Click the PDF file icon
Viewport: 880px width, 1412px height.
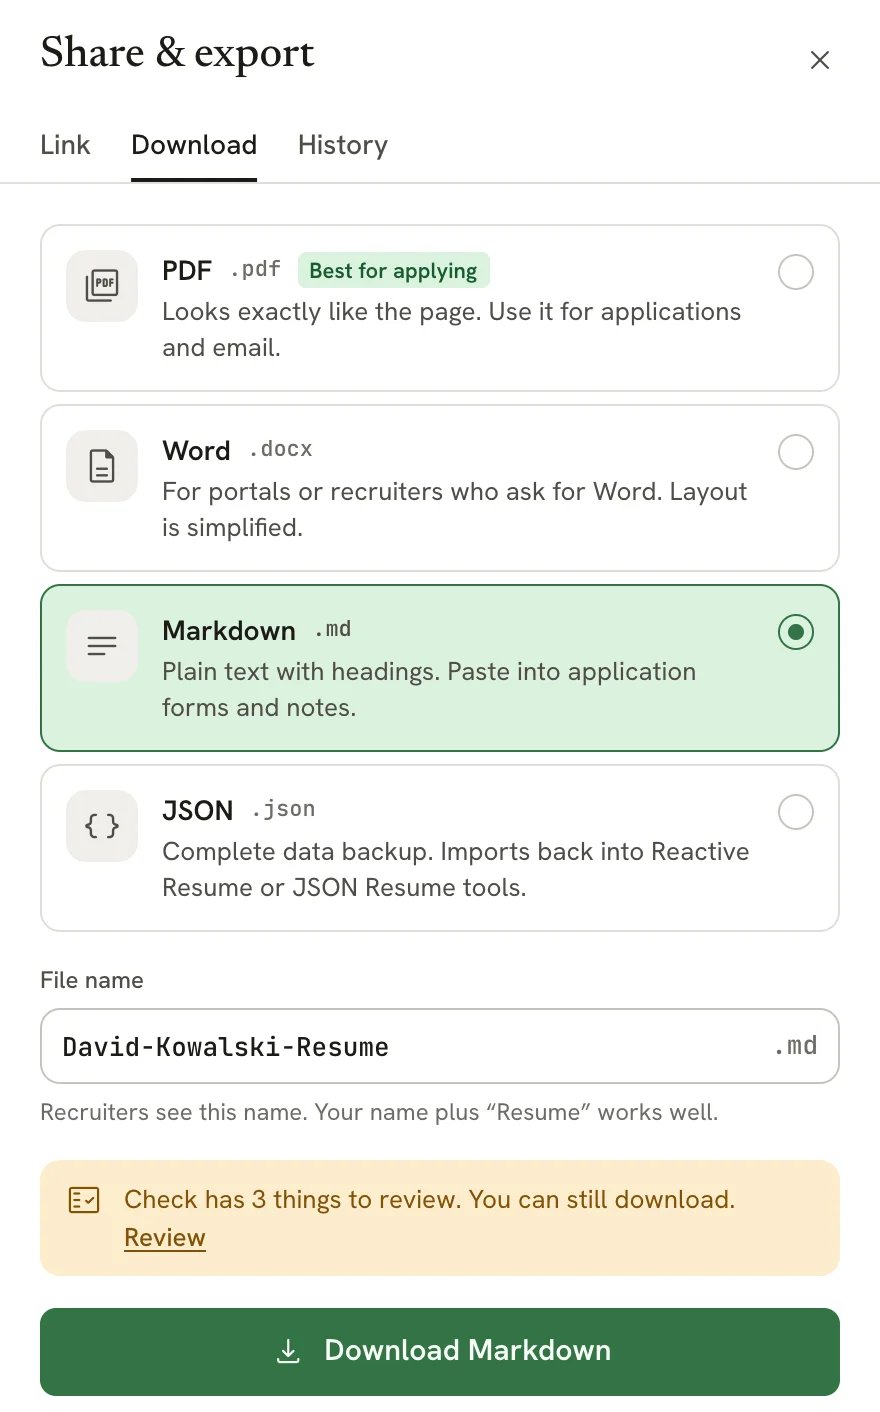point(102,286)
